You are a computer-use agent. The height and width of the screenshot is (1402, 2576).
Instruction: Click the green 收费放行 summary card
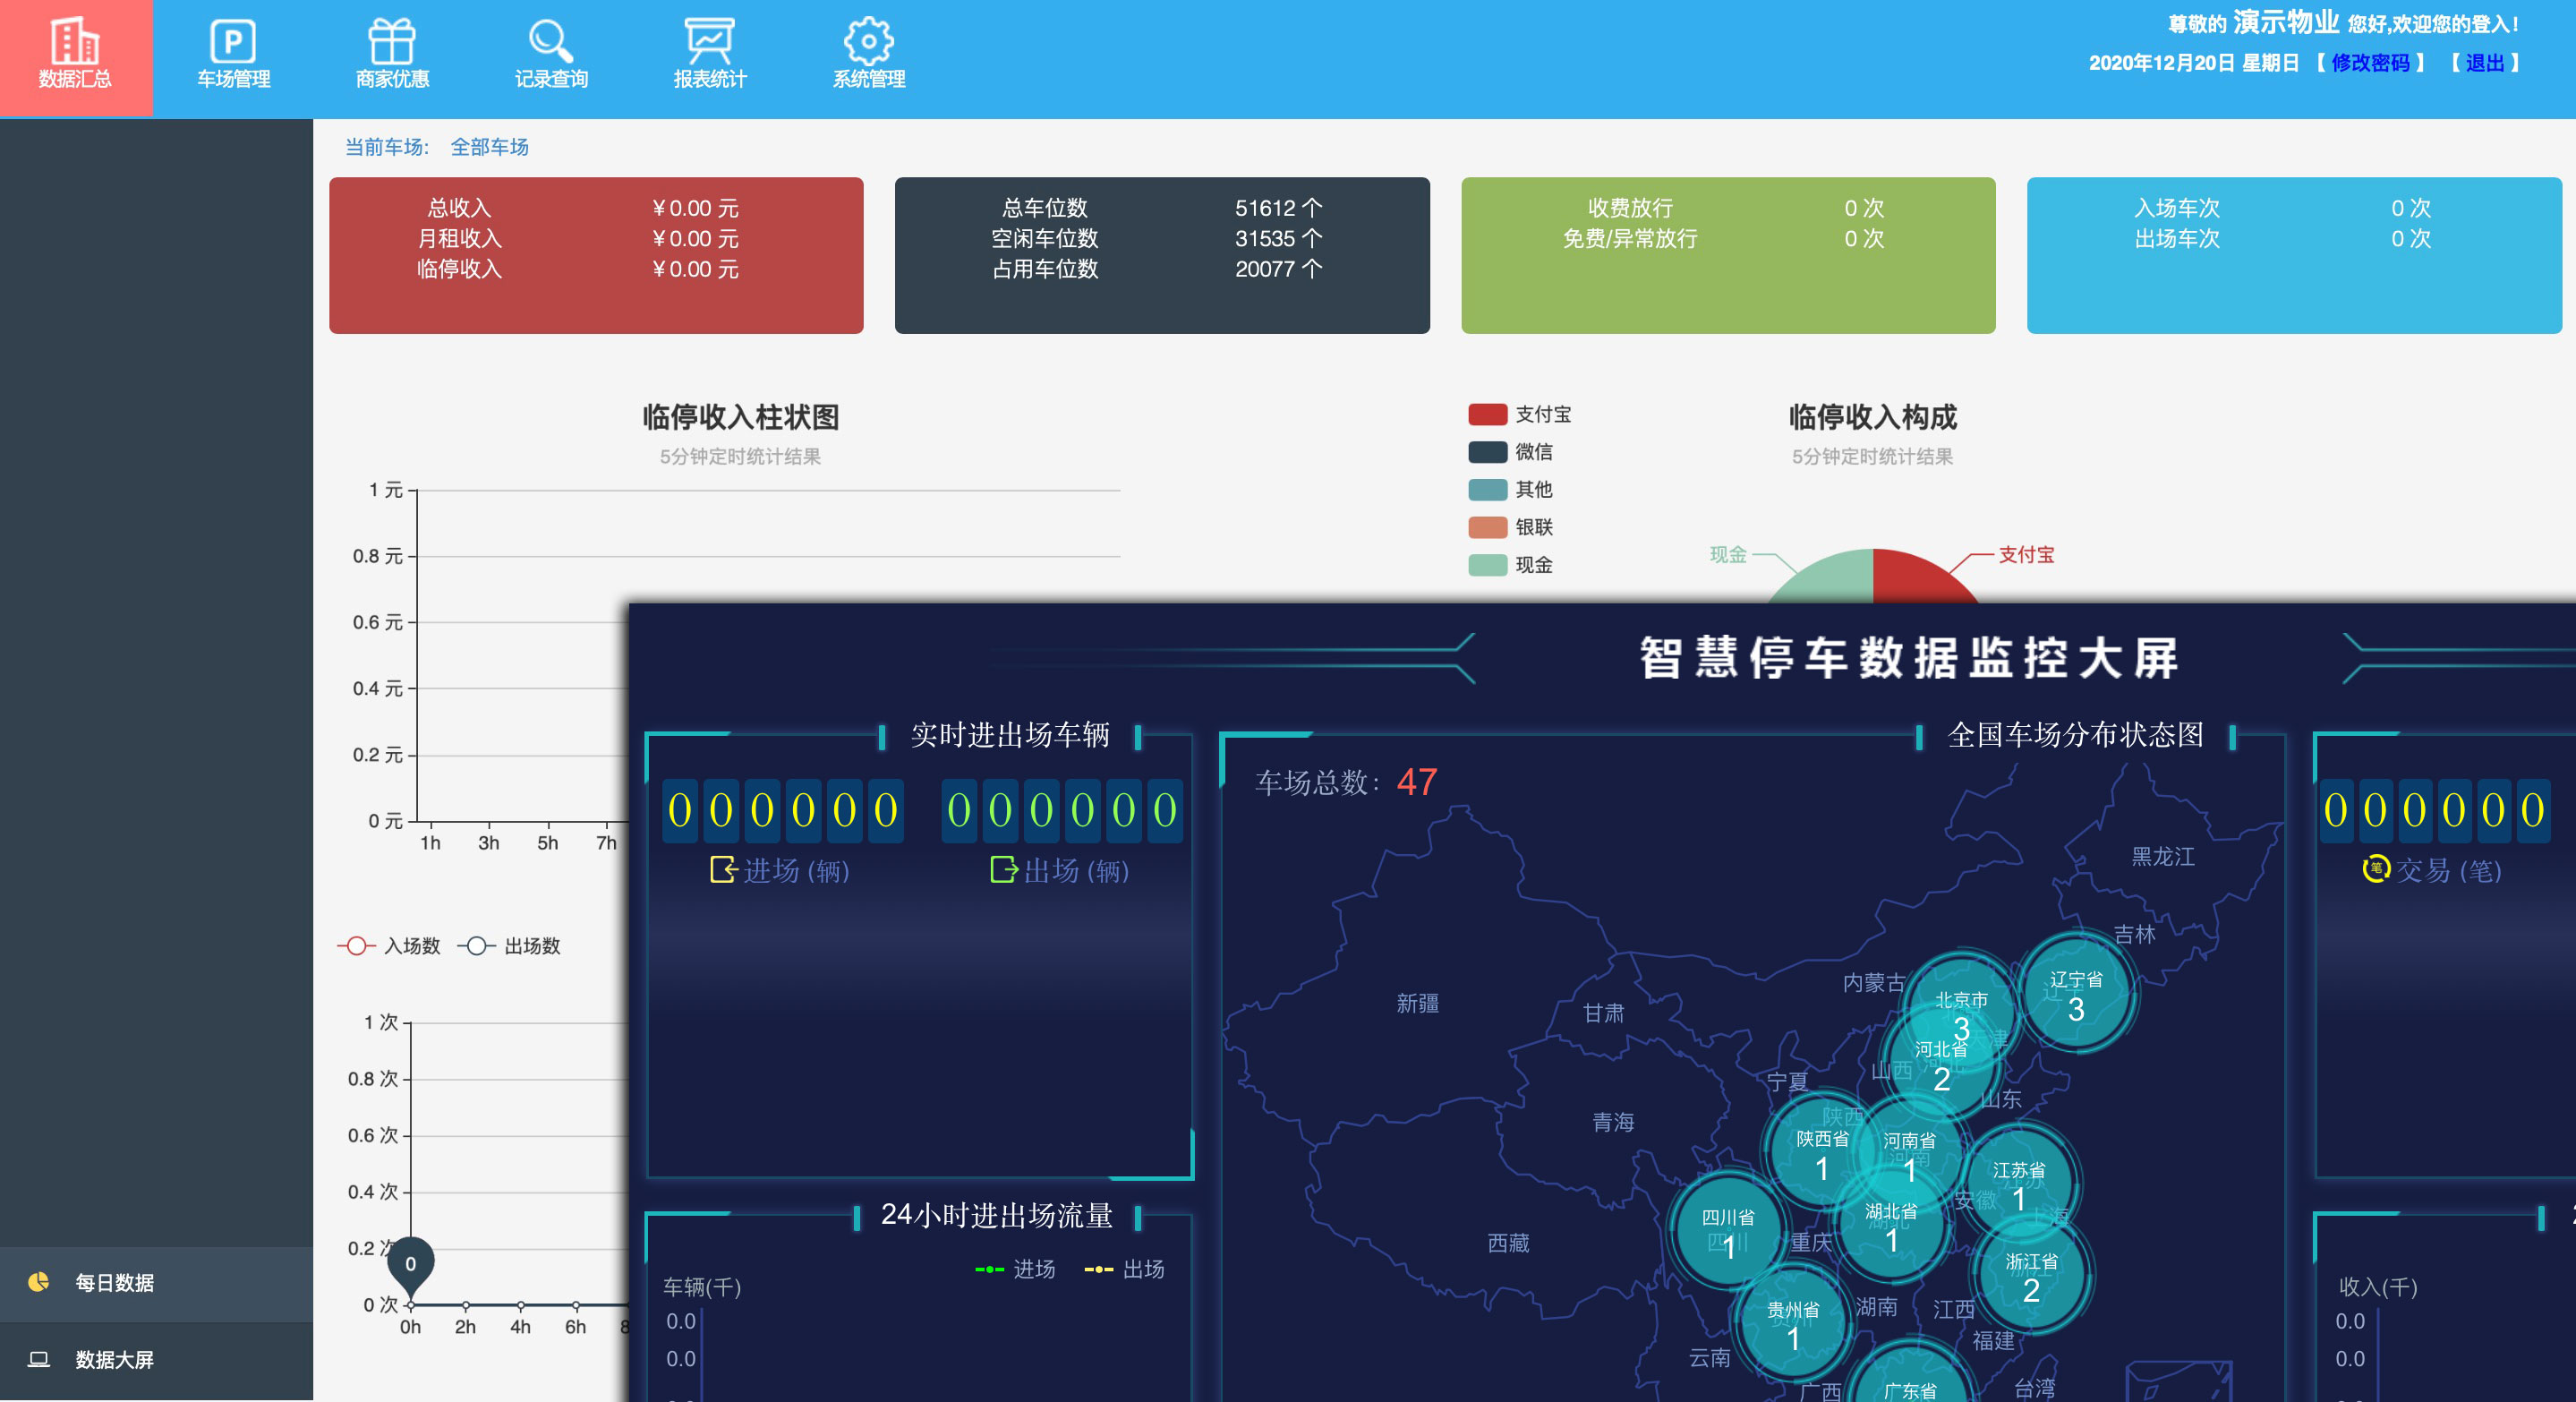pyautogui.click(x=1728, y=255)
